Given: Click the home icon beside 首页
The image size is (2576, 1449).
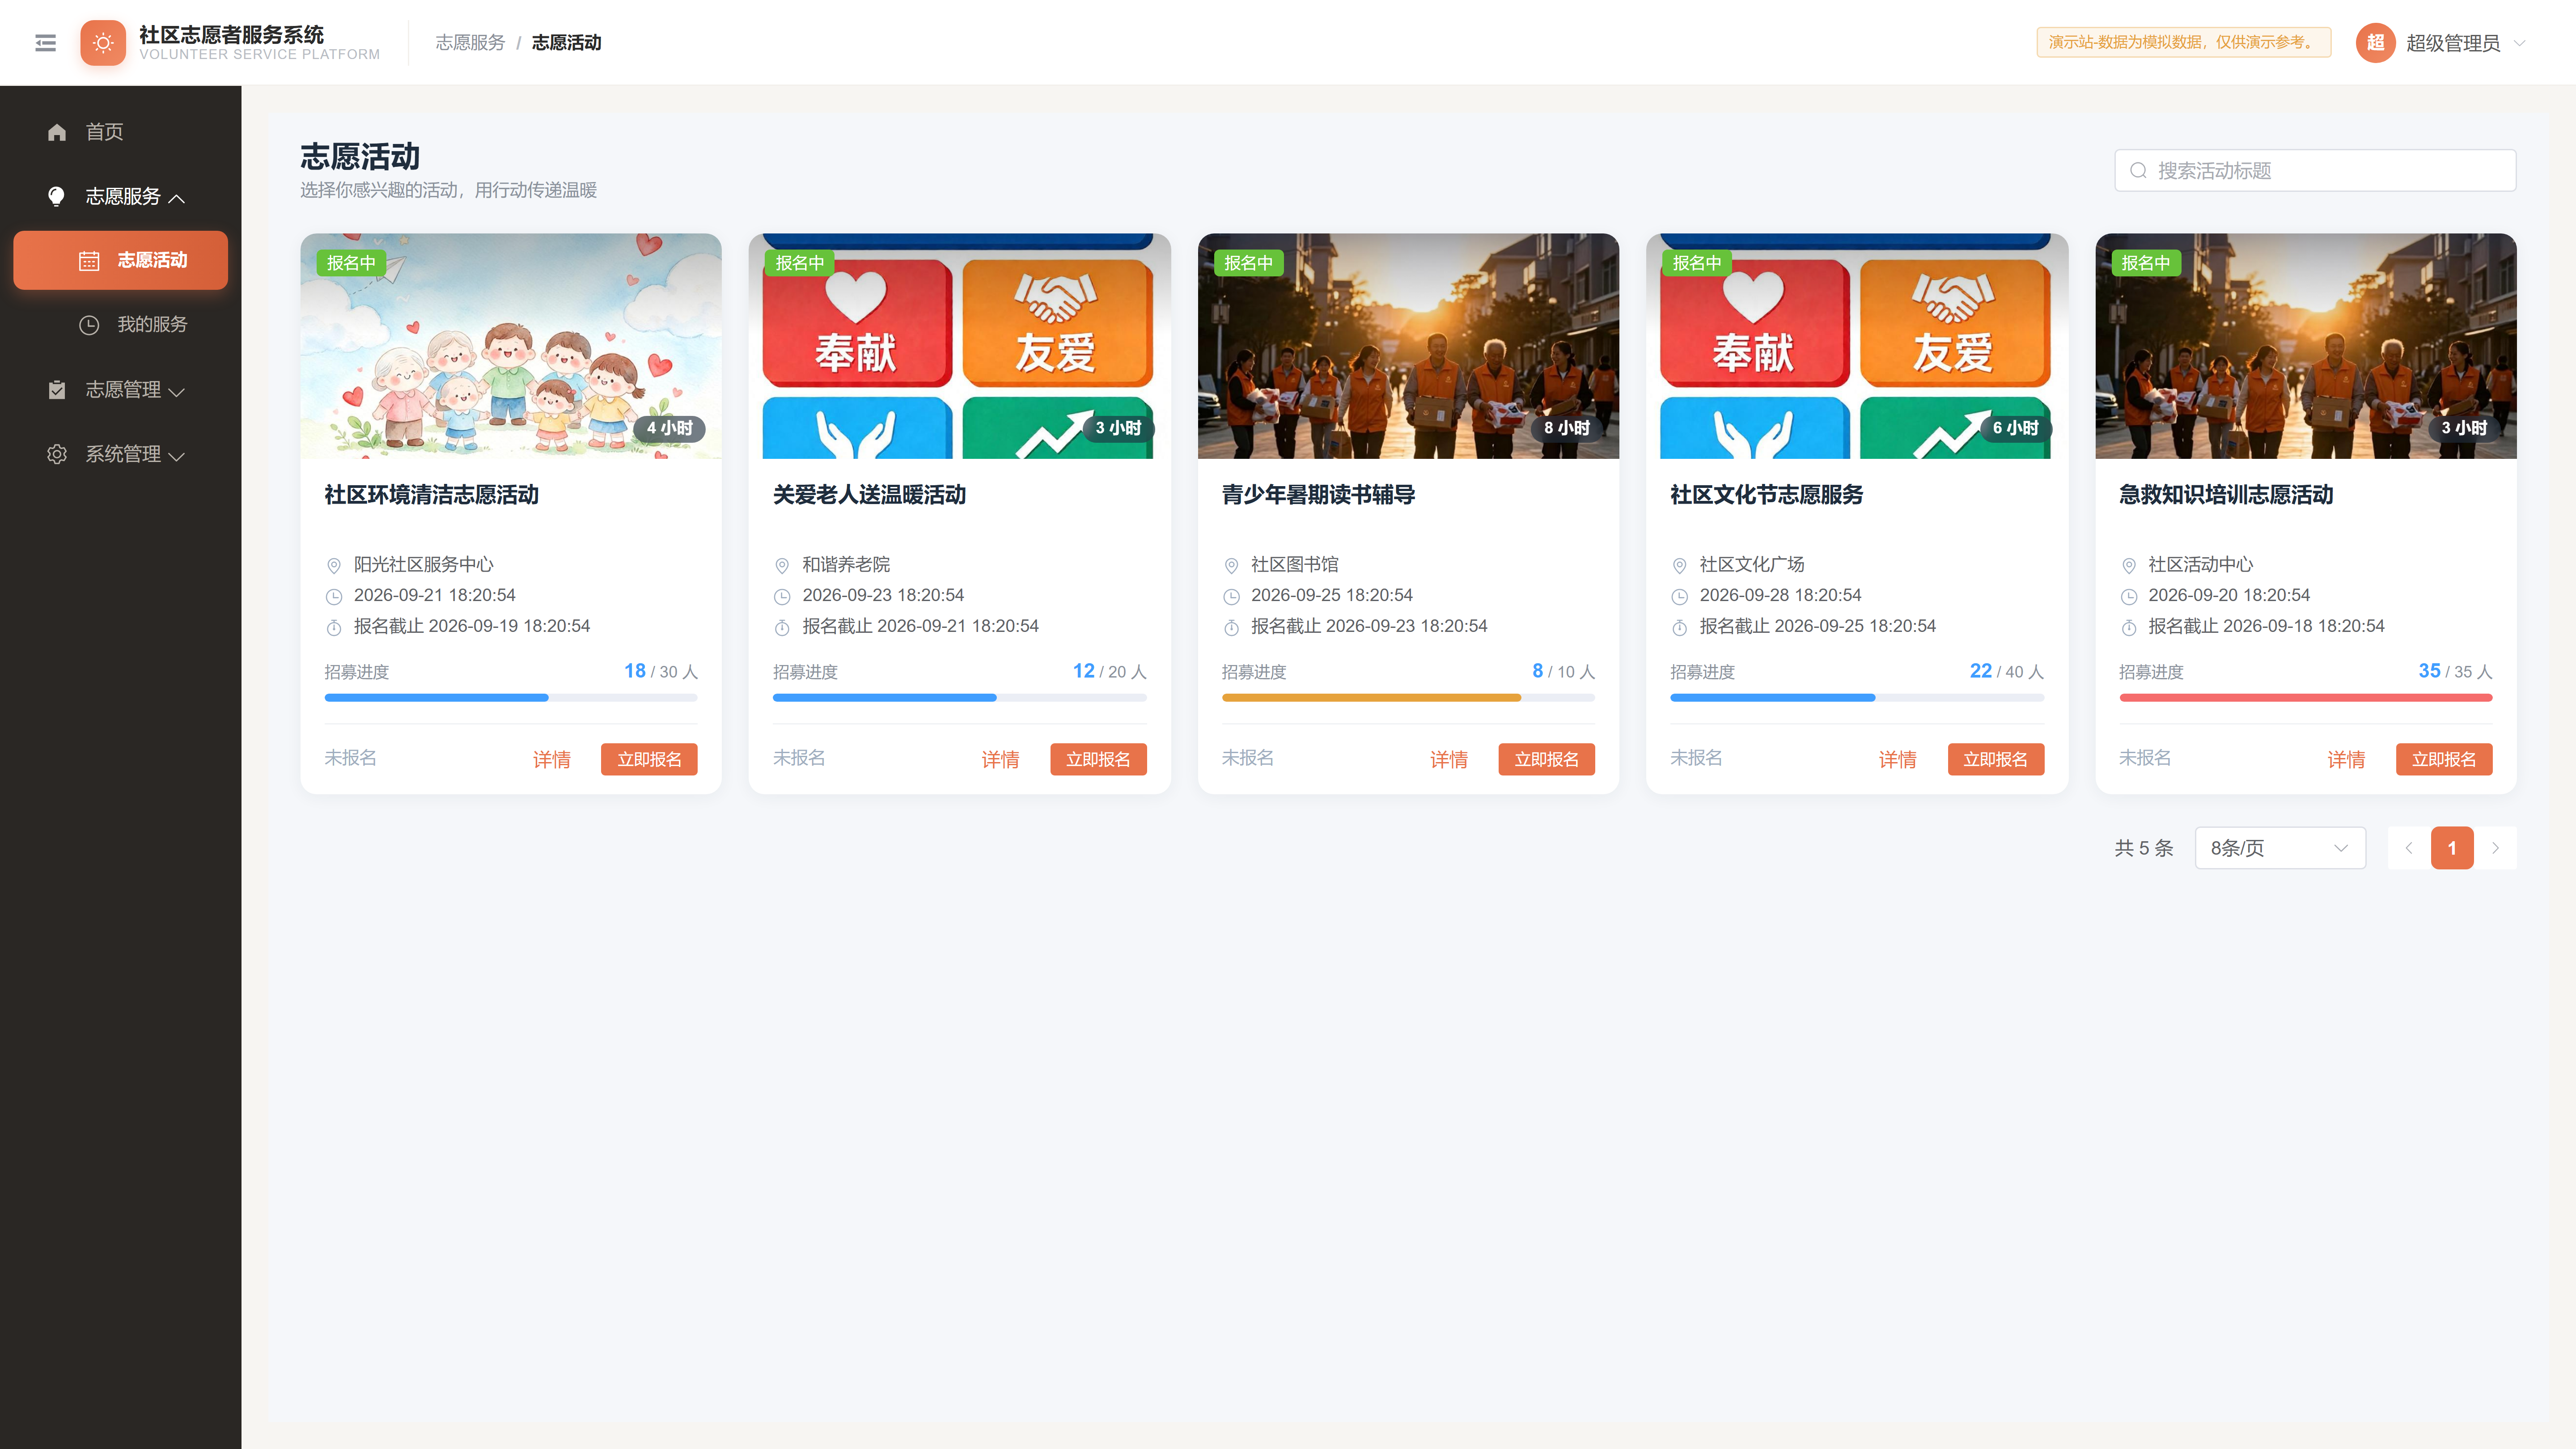Looking at the screenshot, I should 57,132.
